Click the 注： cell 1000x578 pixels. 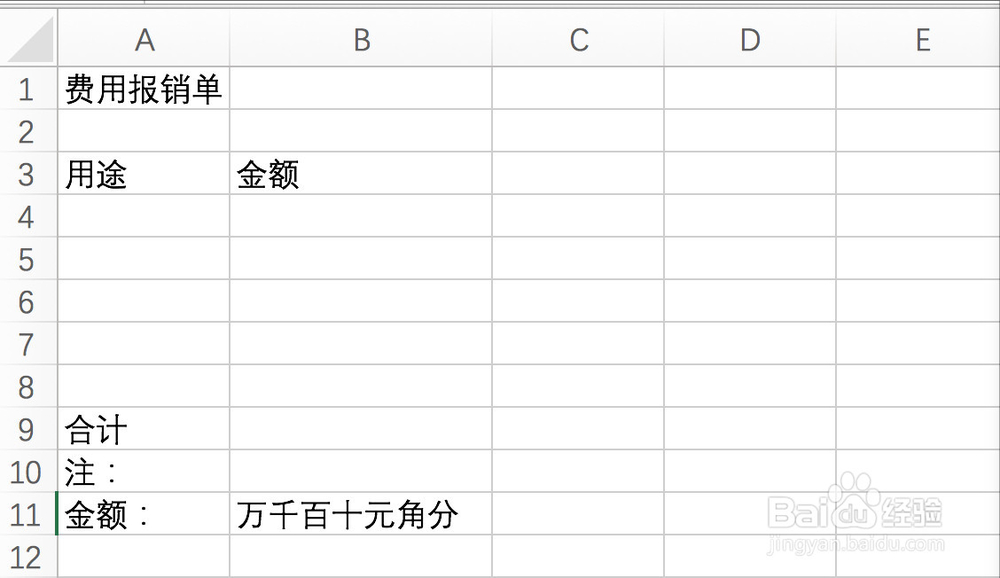point(145,472)
